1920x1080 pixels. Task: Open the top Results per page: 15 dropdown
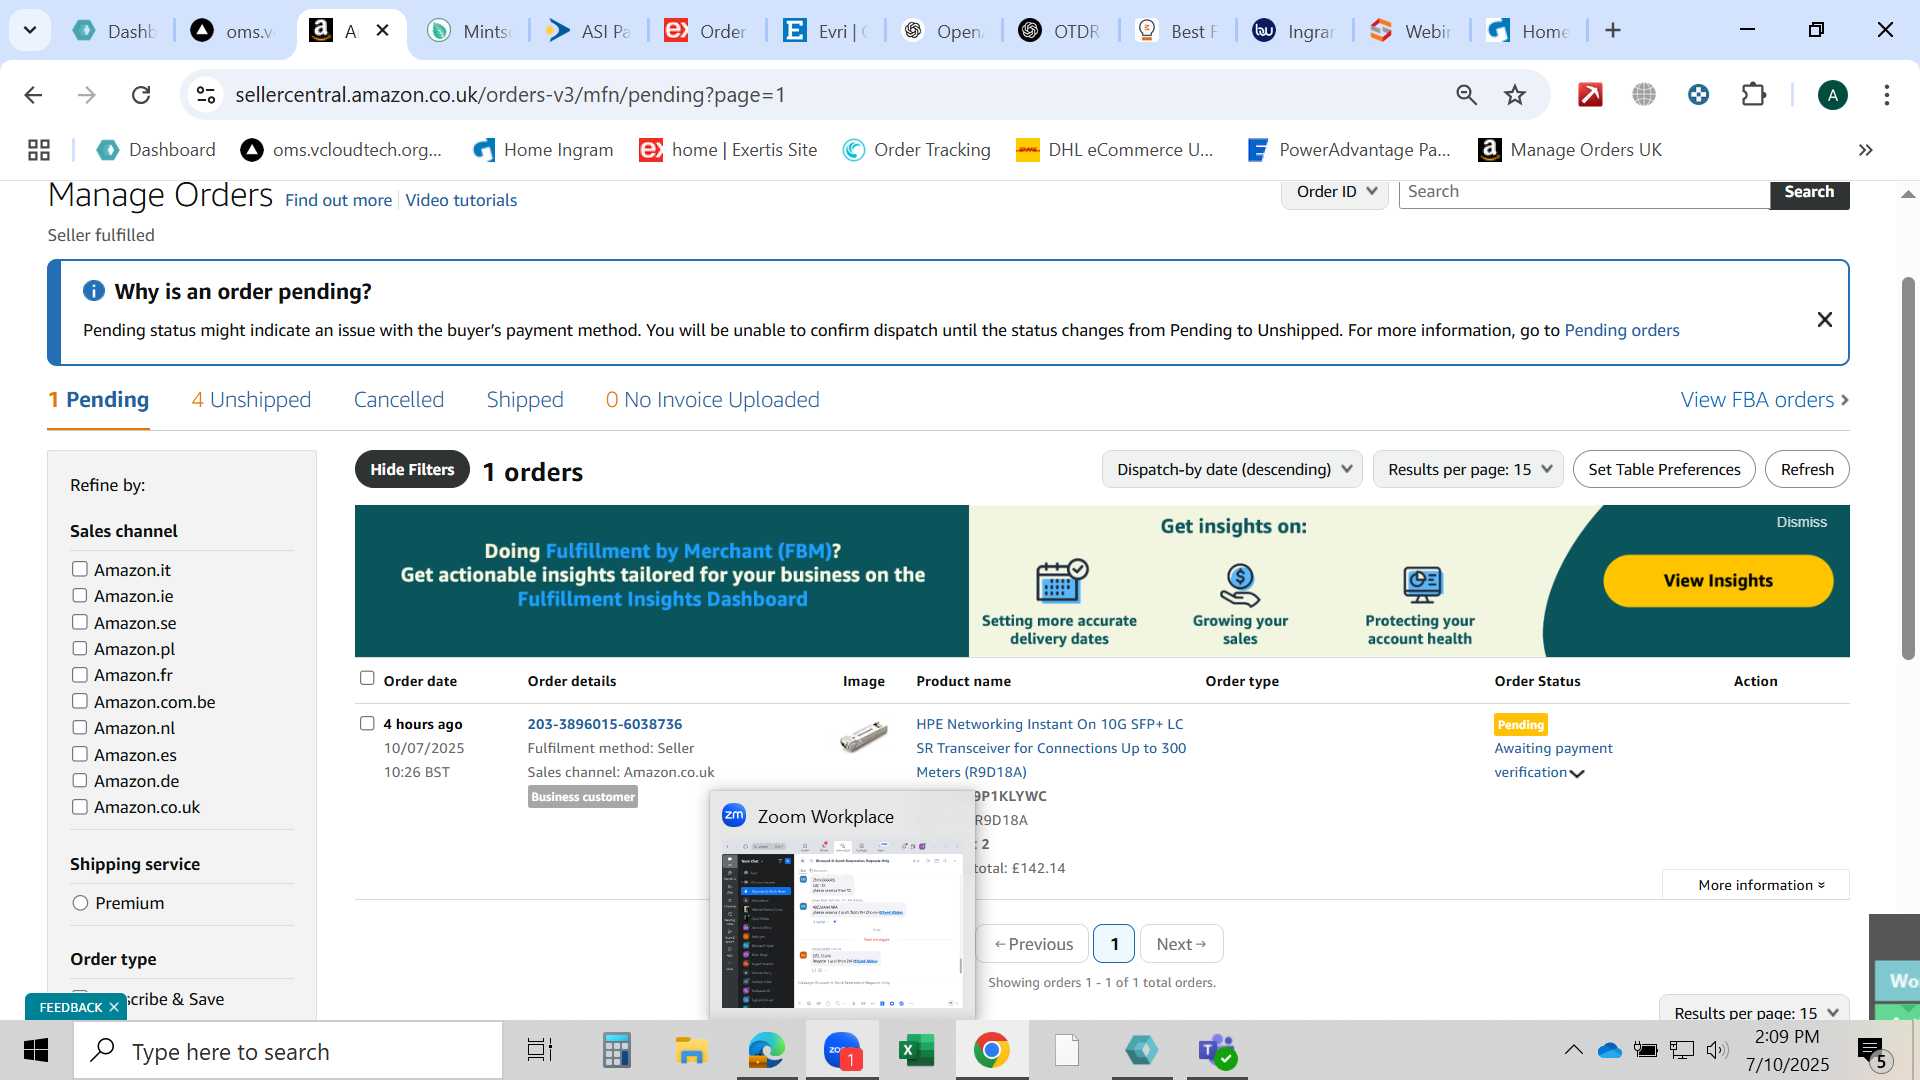[1468, 469]
